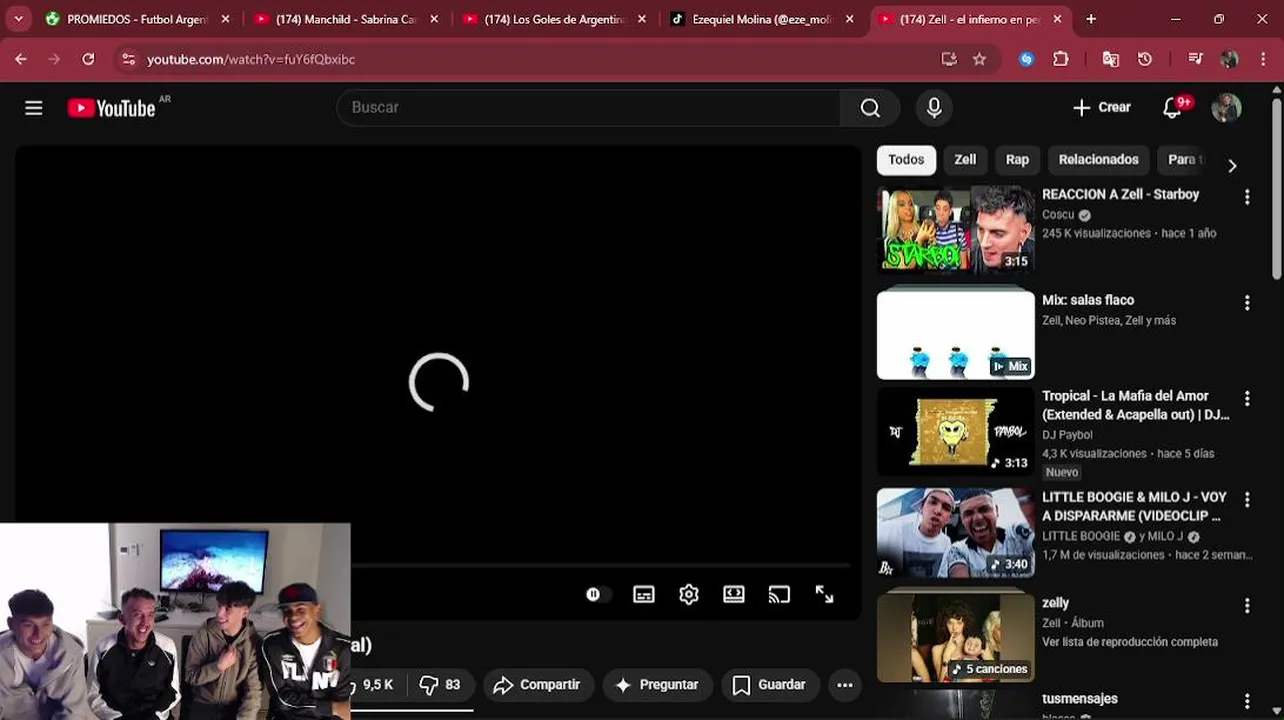Open REACCION A Zell - Starboy thumbnail
Screen dimensions: 1284x720
(x=955, y=230)
